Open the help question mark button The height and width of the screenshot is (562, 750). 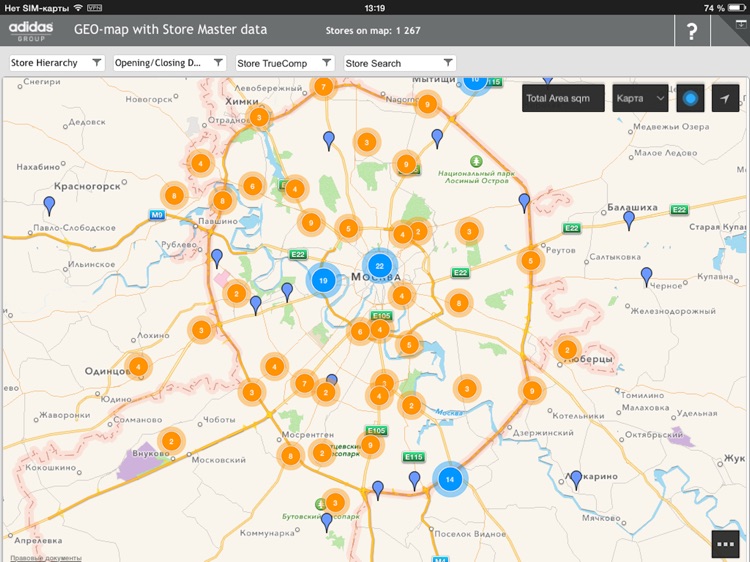tap(692, 31)
